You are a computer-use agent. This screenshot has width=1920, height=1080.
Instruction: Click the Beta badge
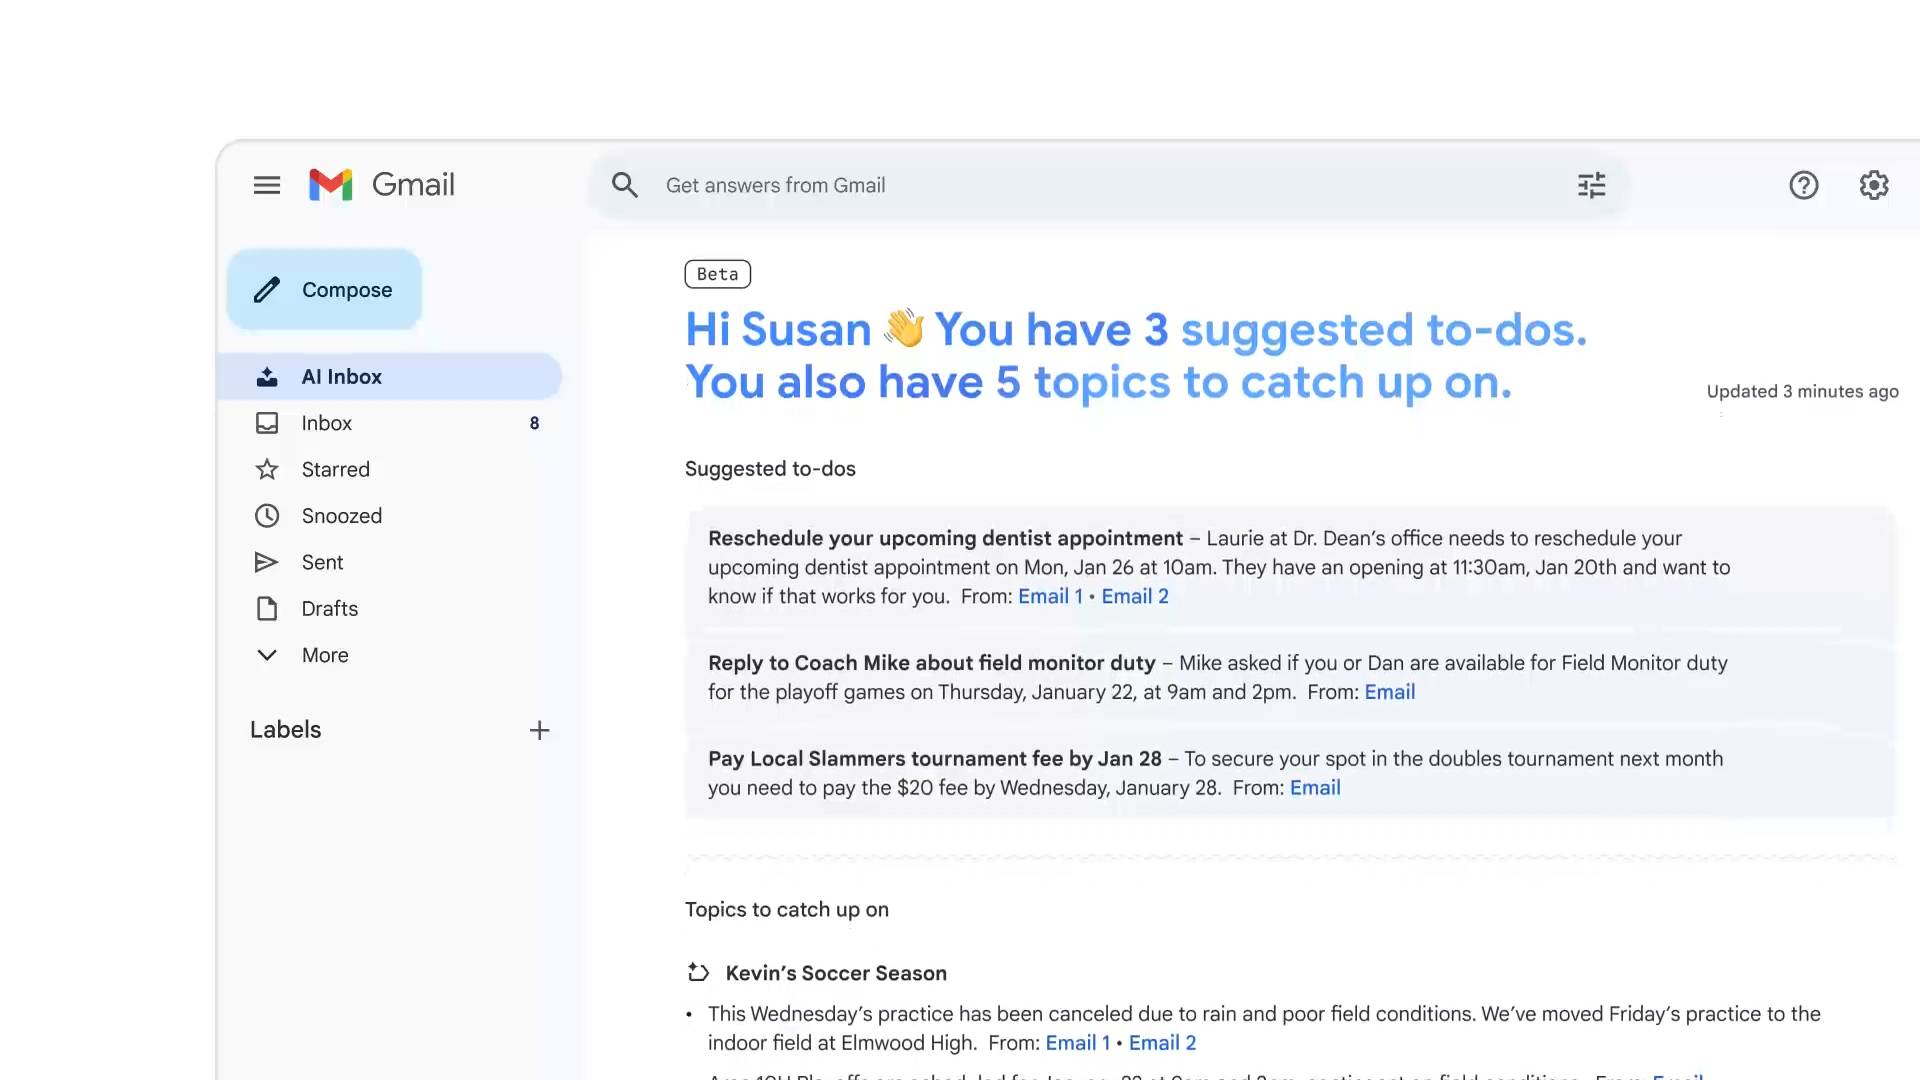[717, 273]
